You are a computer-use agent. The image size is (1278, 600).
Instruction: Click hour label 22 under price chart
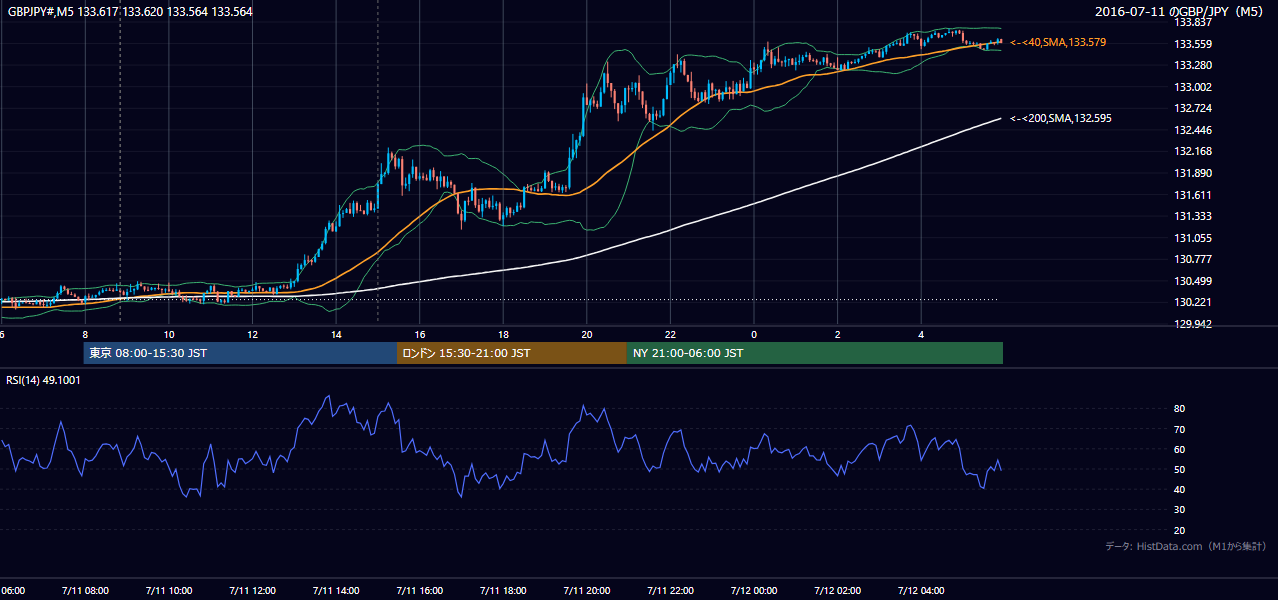(670, 334)
